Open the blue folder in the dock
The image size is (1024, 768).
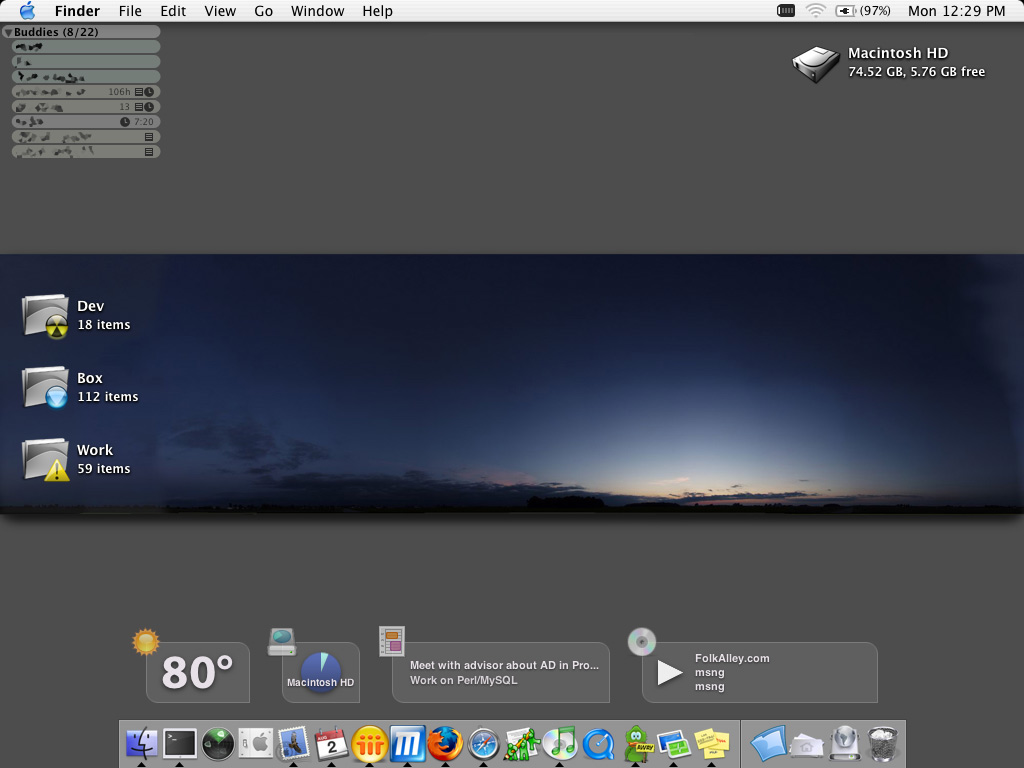[769, 744]
